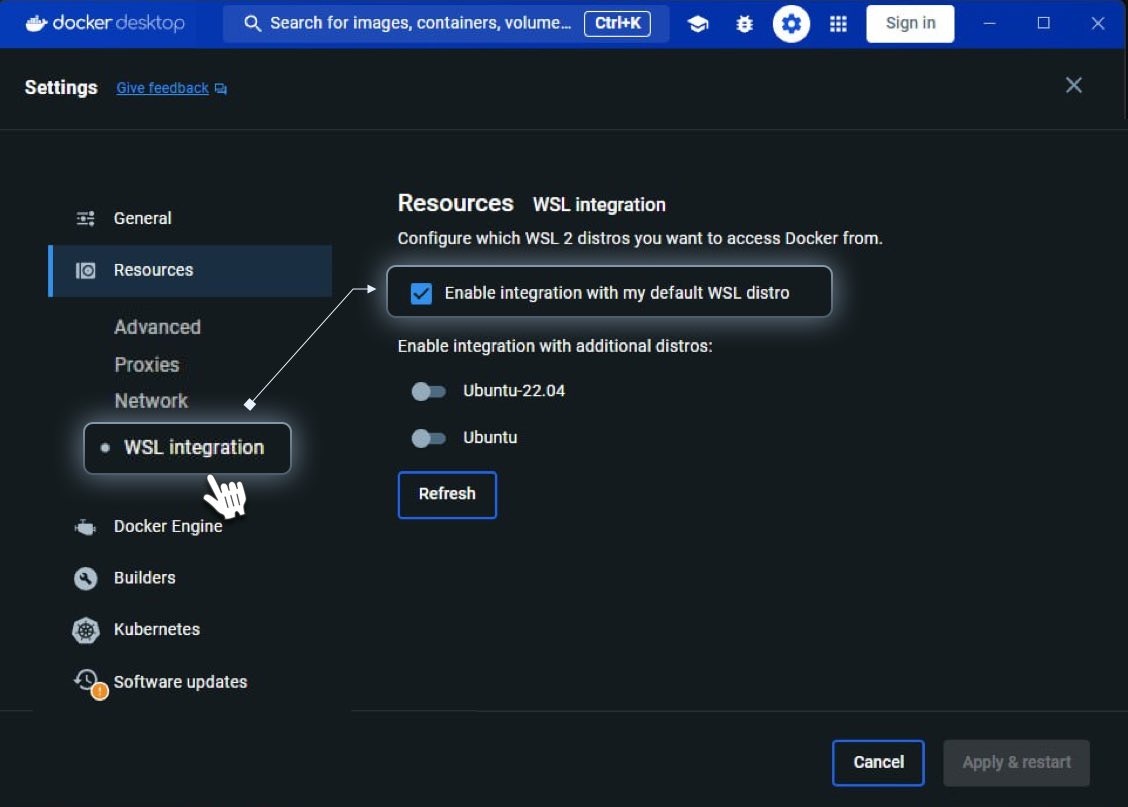This screenshot has width=1128, height=807.
Task: Open the extensions grid icon
Action: 838,24
